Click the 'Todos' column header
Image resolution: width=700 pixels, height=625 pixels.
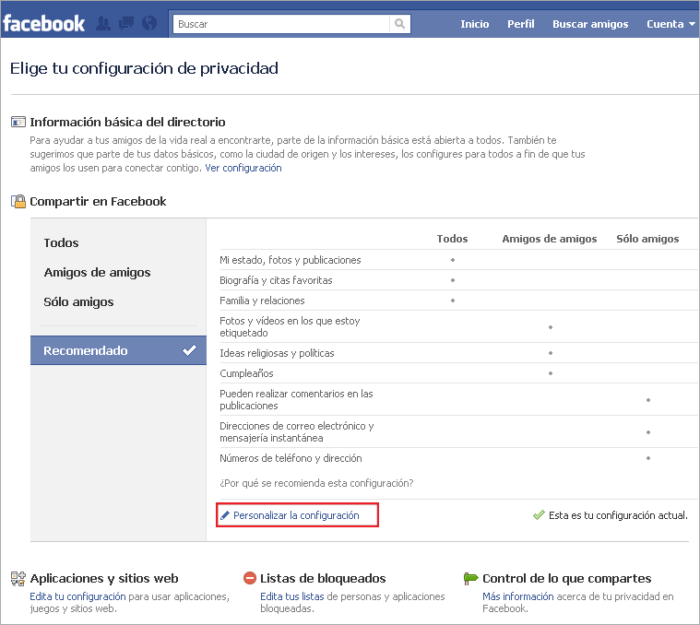452,239
